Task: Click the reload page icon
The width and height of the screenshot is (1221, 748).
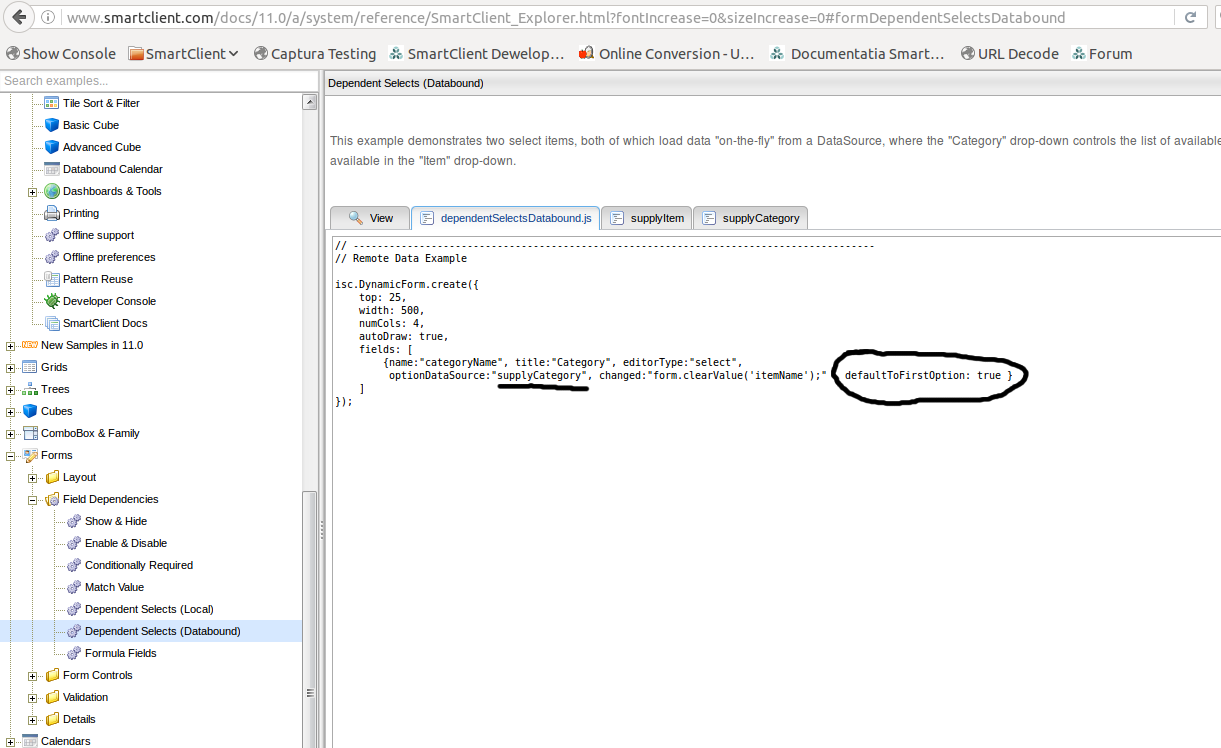Action: coord(1190,18)
